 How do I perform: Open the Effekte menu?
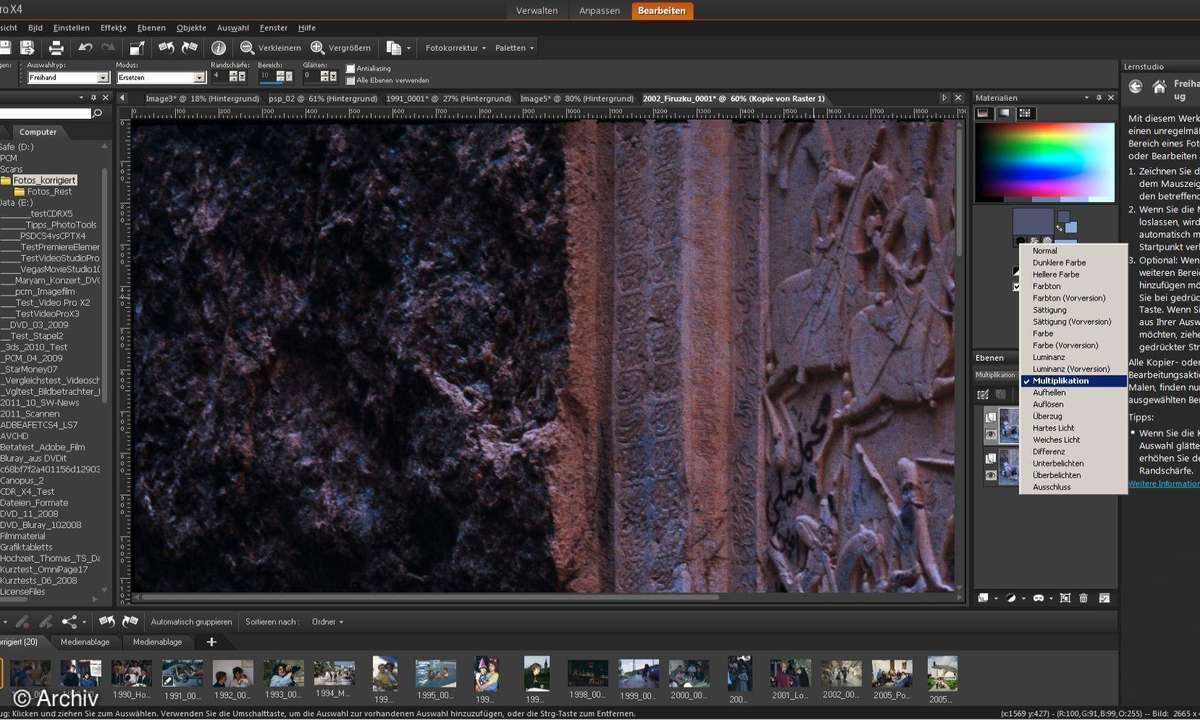113,28
